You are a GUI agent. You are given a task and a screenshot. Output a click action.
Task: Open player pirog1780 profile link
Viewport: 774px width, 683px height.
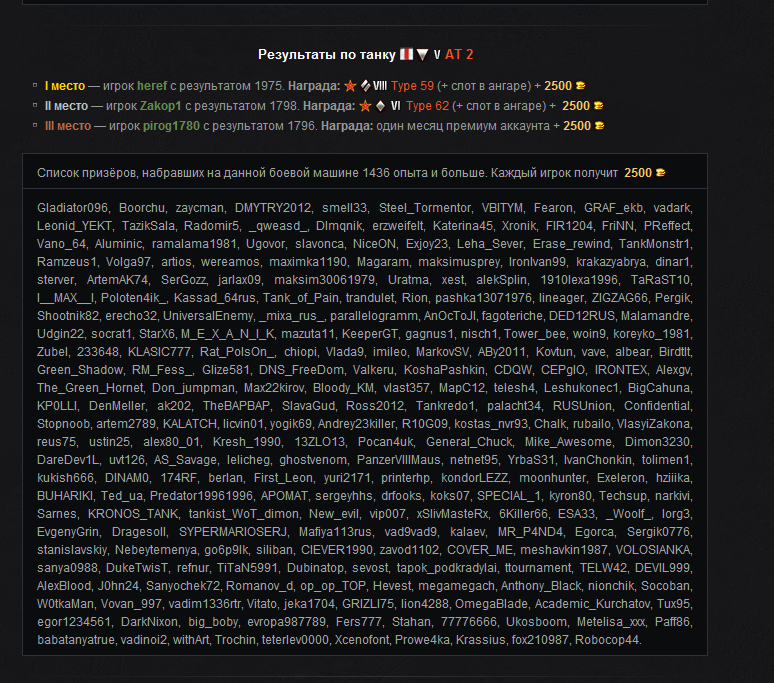(x=171, y=126)
